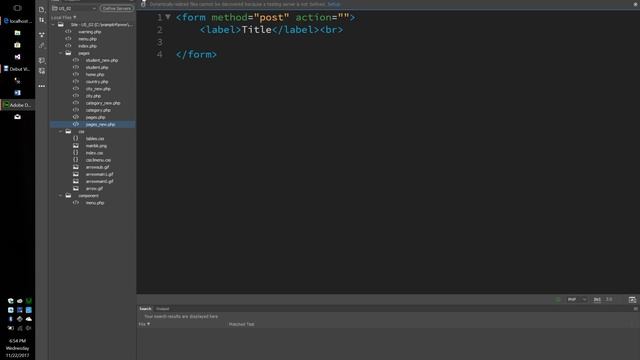Select the component folder row
The width and height of the screenshot is (640, 360).
click(x=93, y=196)
